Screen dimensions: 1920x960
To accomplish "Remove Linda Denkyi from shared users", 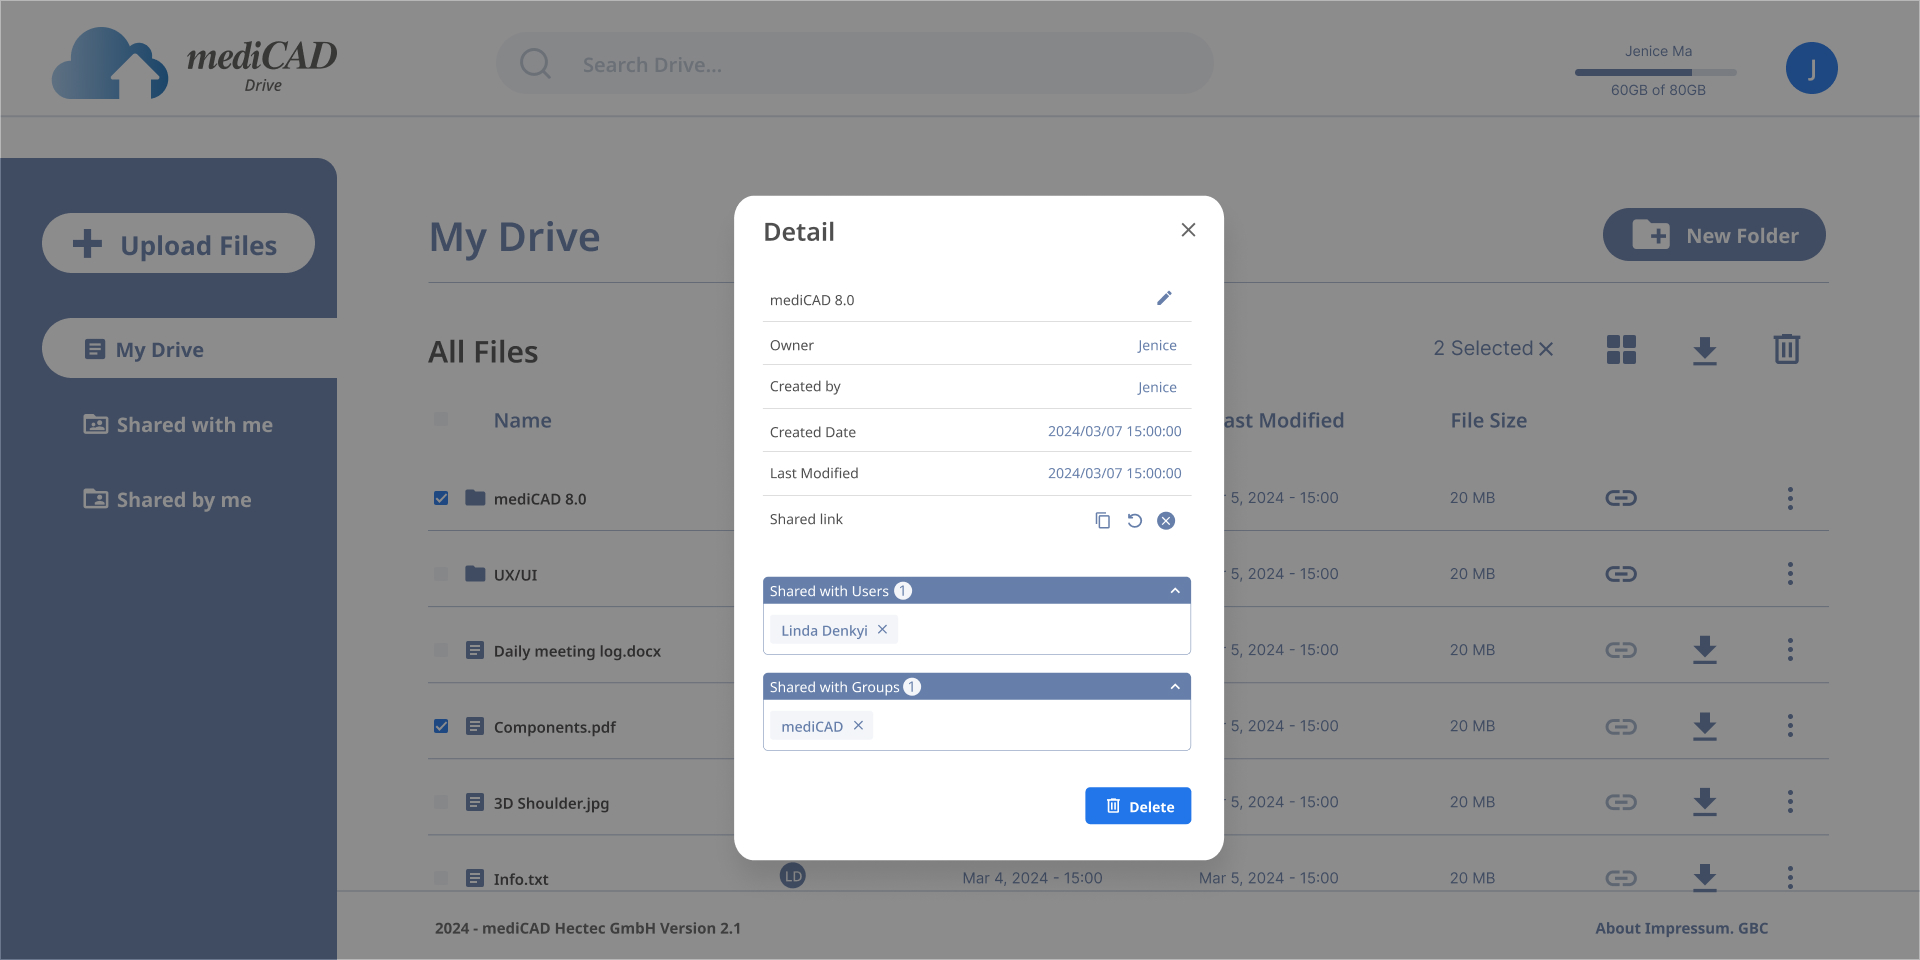I will (882, 629).
